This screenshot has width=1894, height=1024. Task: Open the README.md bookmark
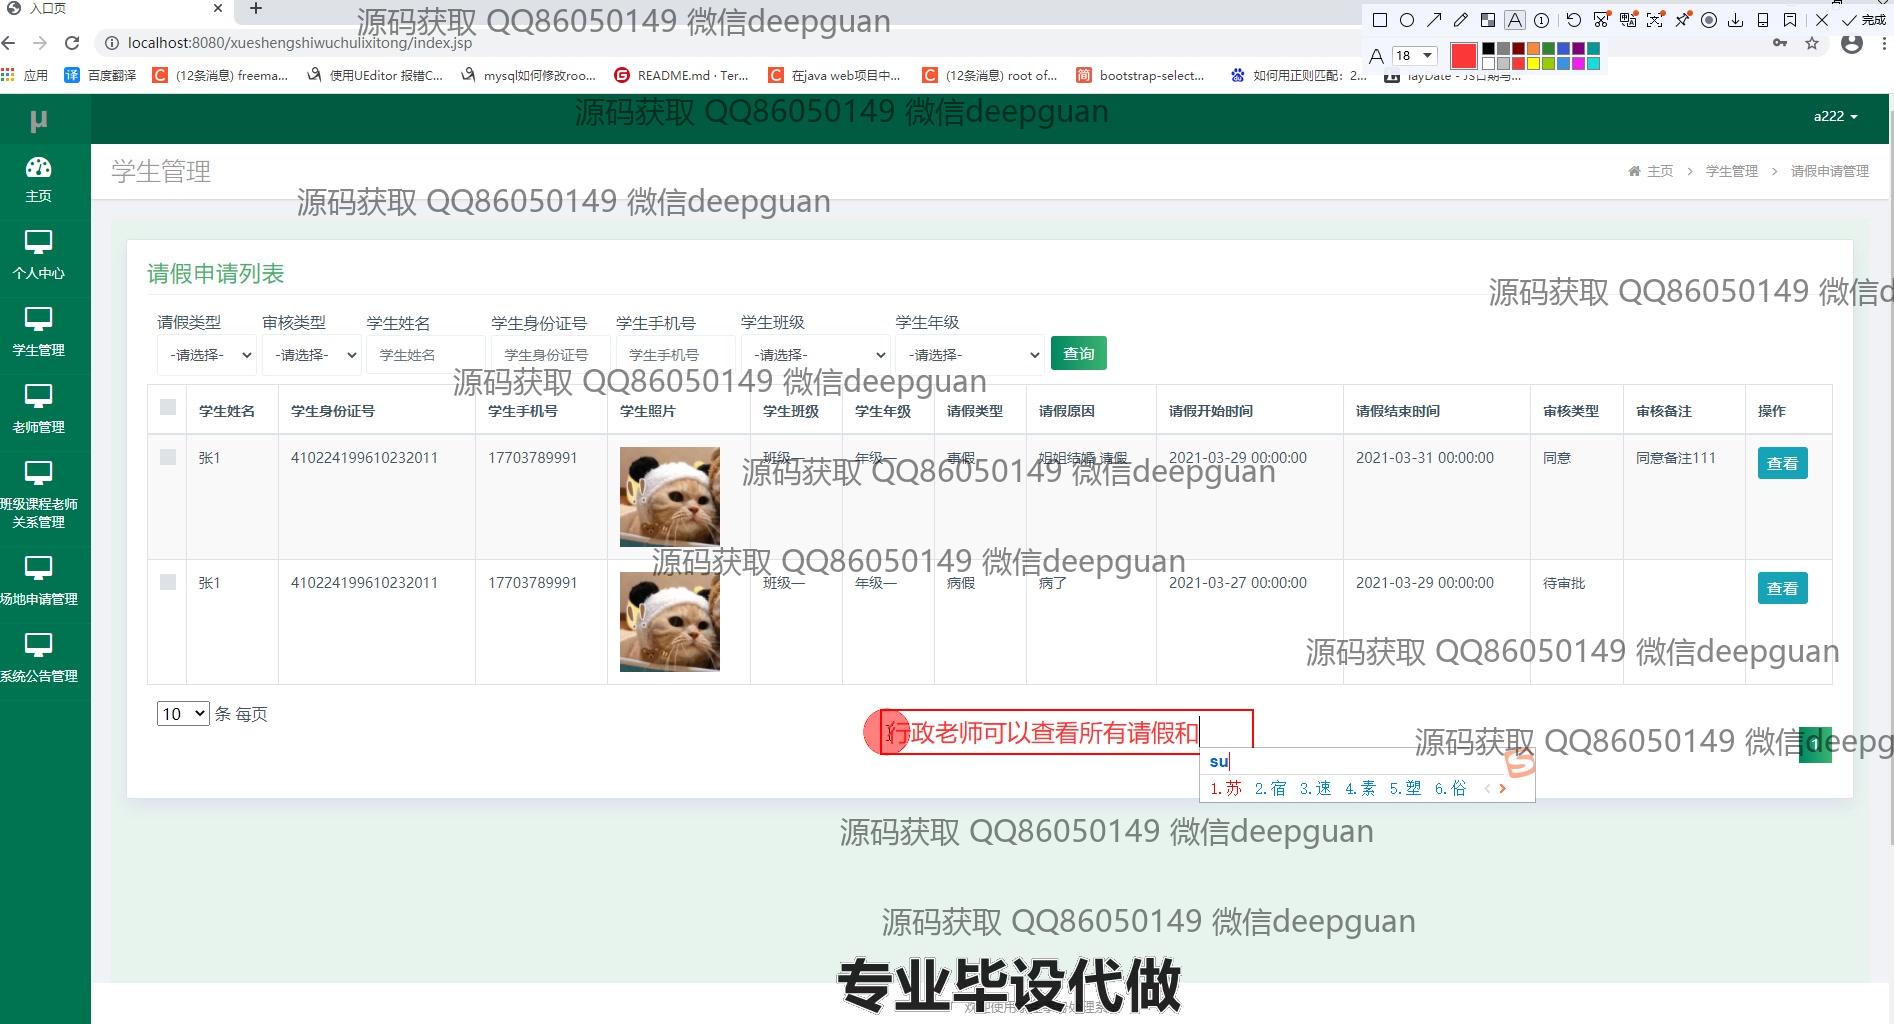[681, 75]
